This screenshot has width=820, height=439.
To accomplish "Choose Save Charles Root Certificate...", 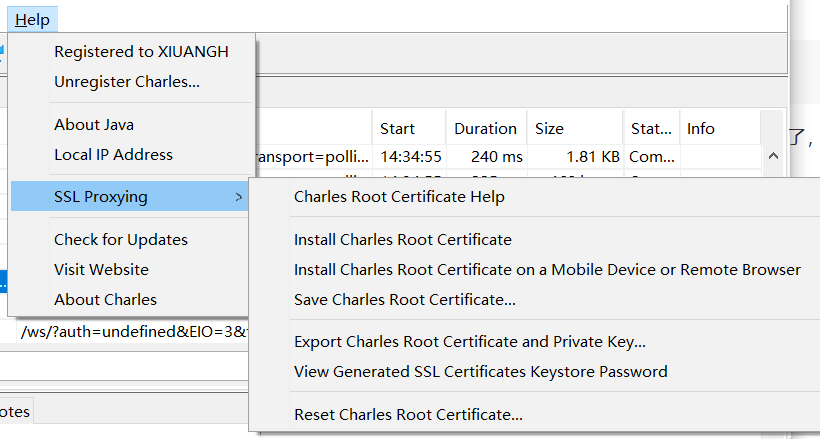I will (405, 300).
